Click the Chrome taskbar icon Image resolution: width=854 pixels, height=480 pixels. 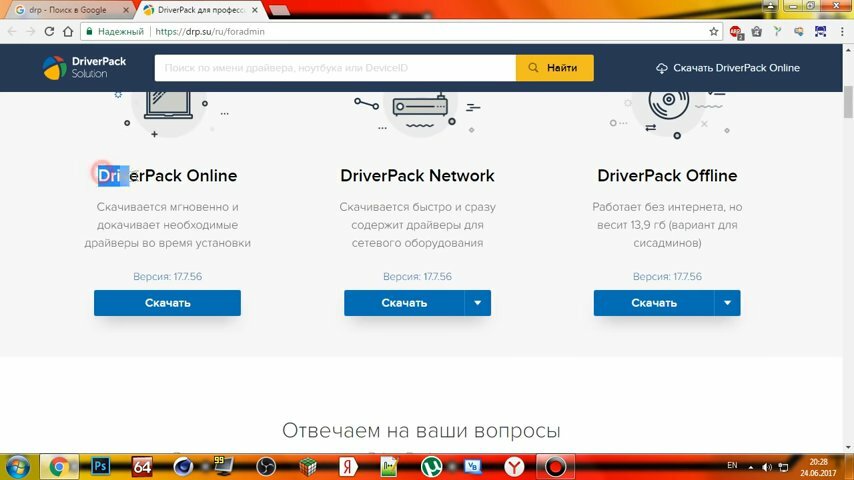click(59, 467)
